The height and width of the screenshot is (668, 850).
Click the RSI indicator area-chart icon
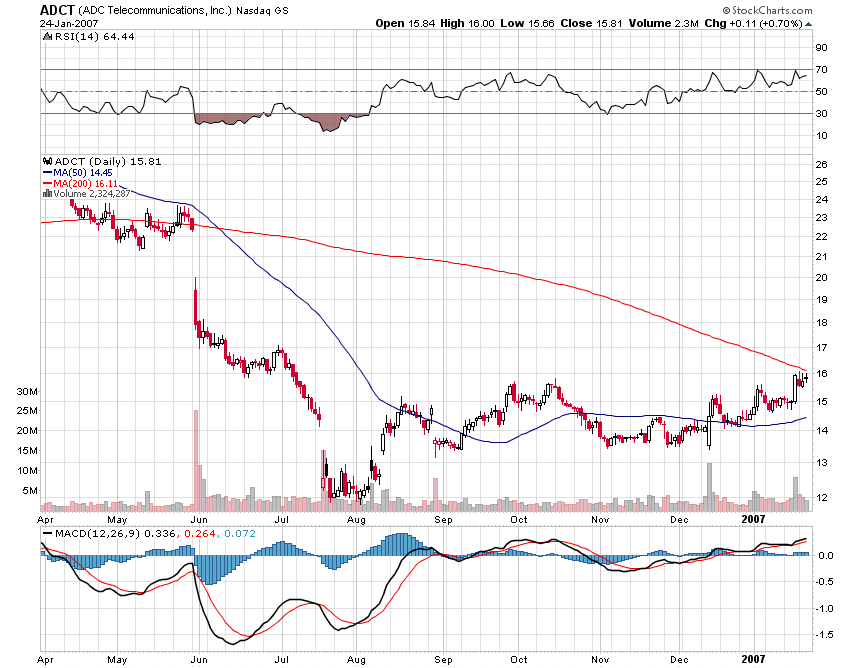click(x=47, y=36)
